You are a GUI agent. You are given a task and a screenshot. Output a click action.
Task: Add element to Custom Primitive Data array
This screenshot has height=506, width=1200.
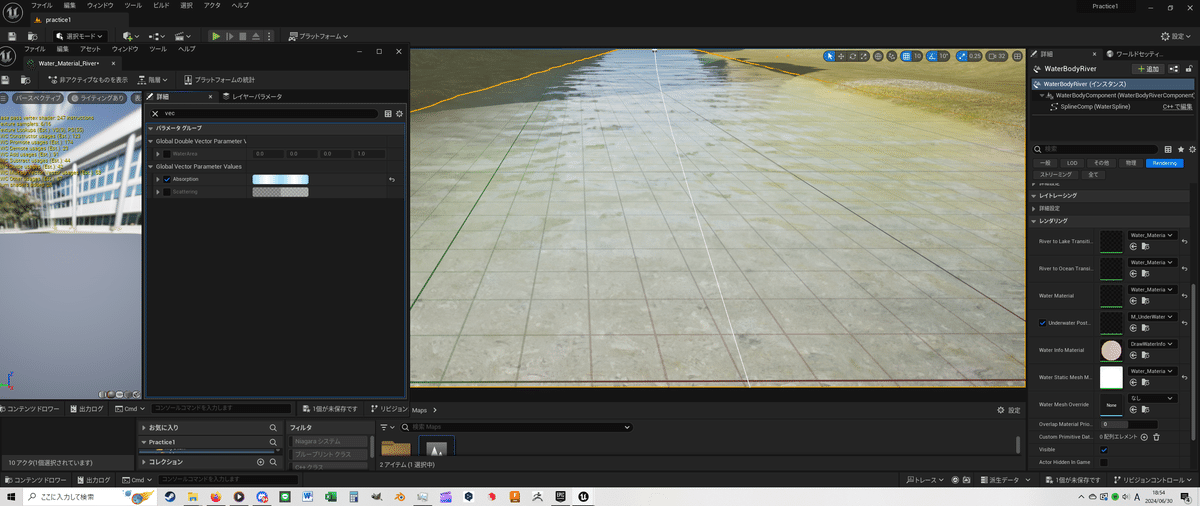tap(1144, 437)
